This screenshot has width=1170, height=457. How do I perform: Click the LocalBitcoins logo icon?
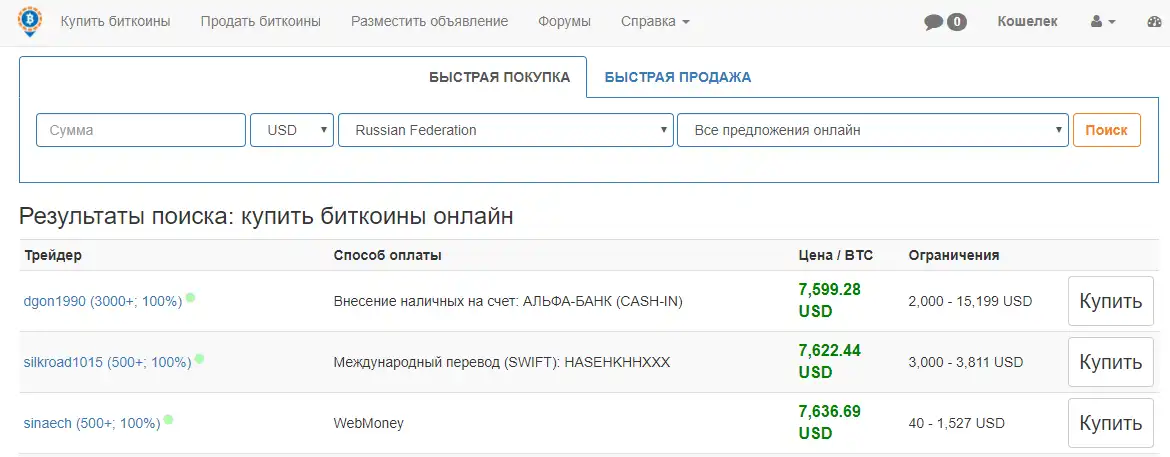point(31,21)
